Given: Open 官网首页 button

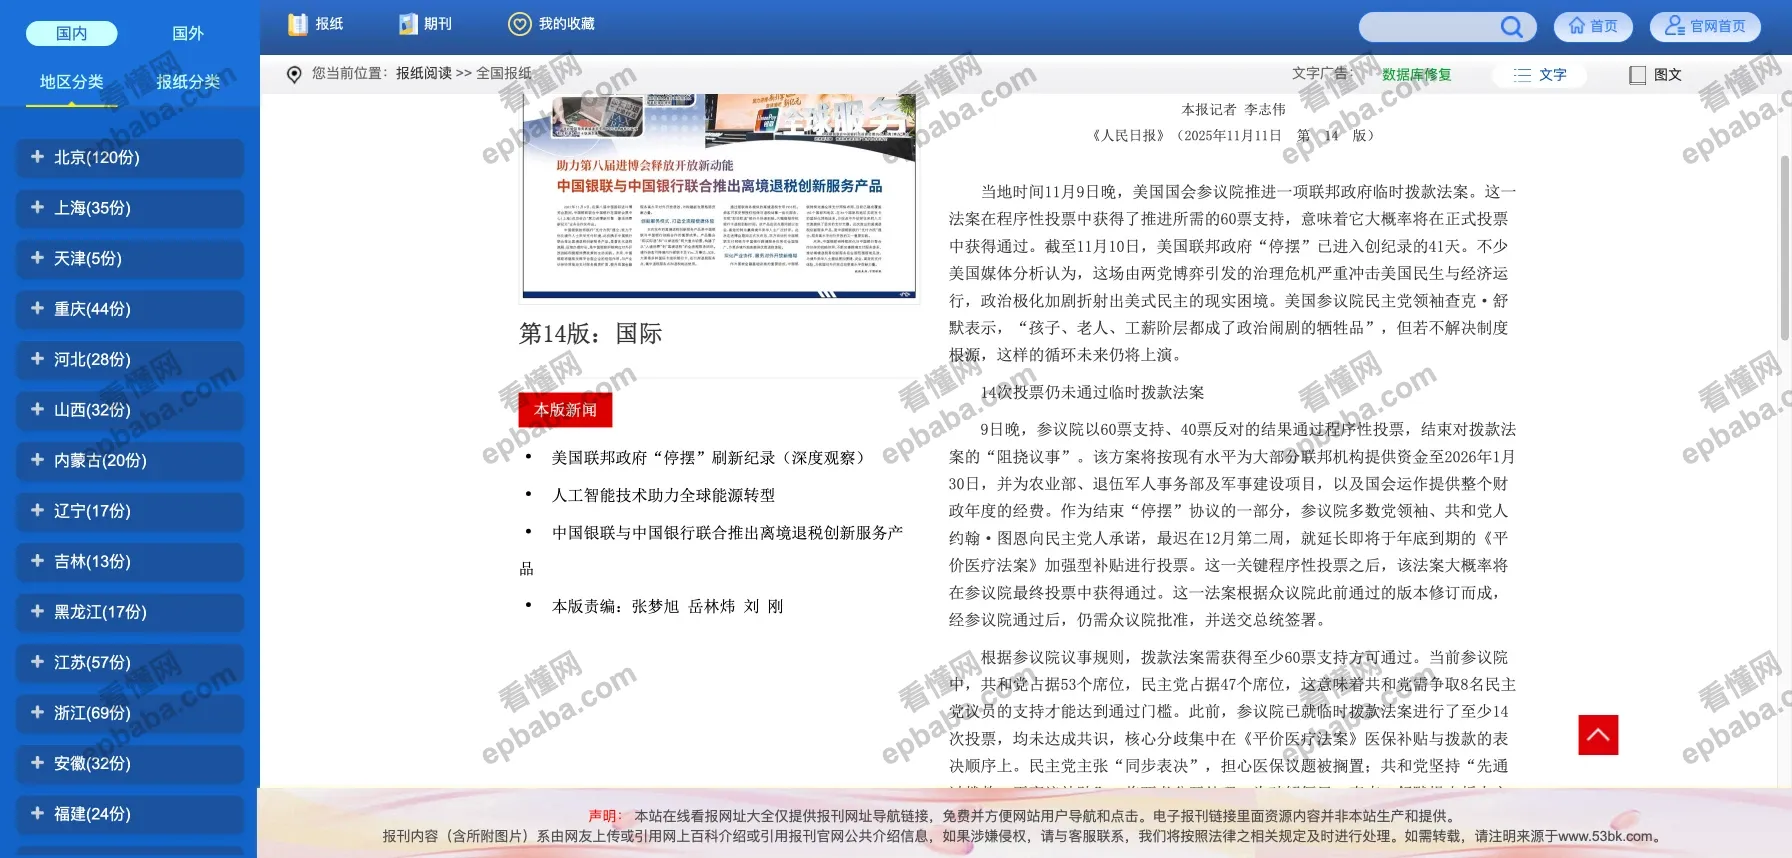Looking at the screenshot, I should coord(1705,27).
